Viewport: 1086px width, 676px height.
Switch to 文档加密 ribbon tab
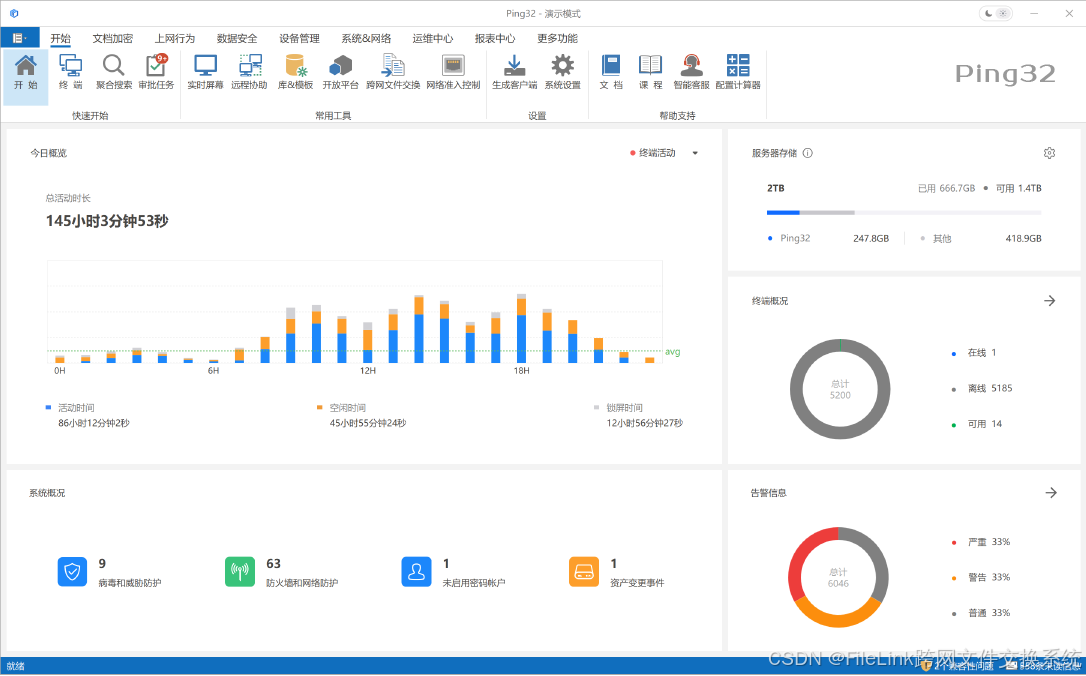[113, 38]
